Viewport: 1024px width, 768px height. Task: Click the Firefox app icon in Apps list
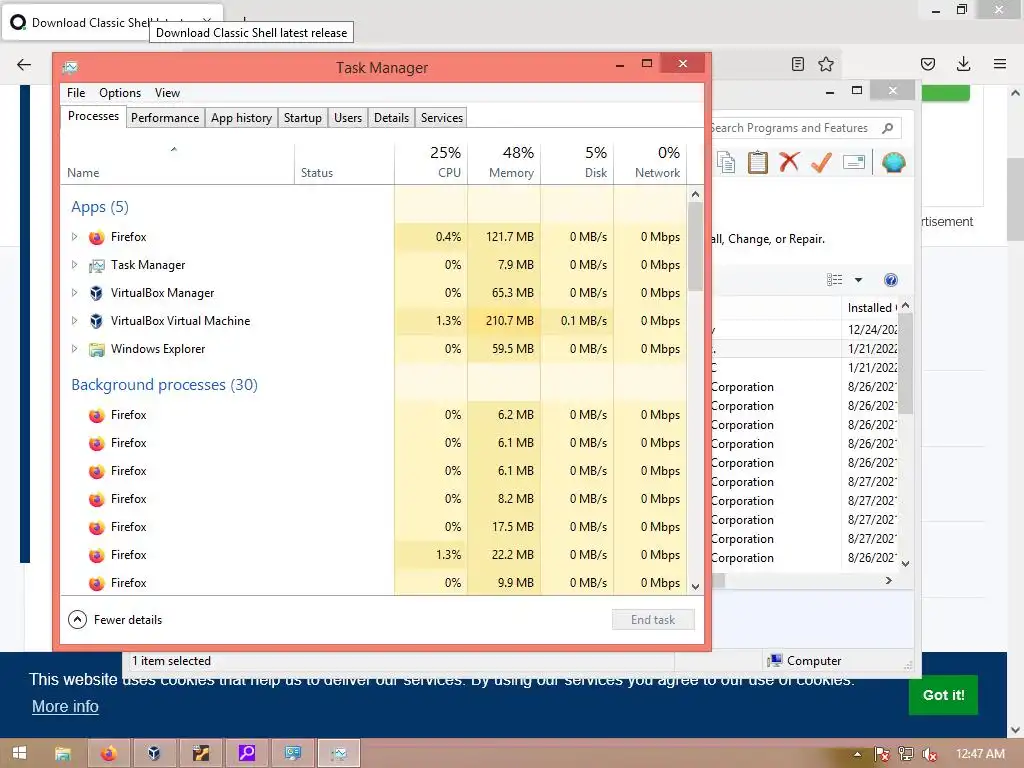97,237
